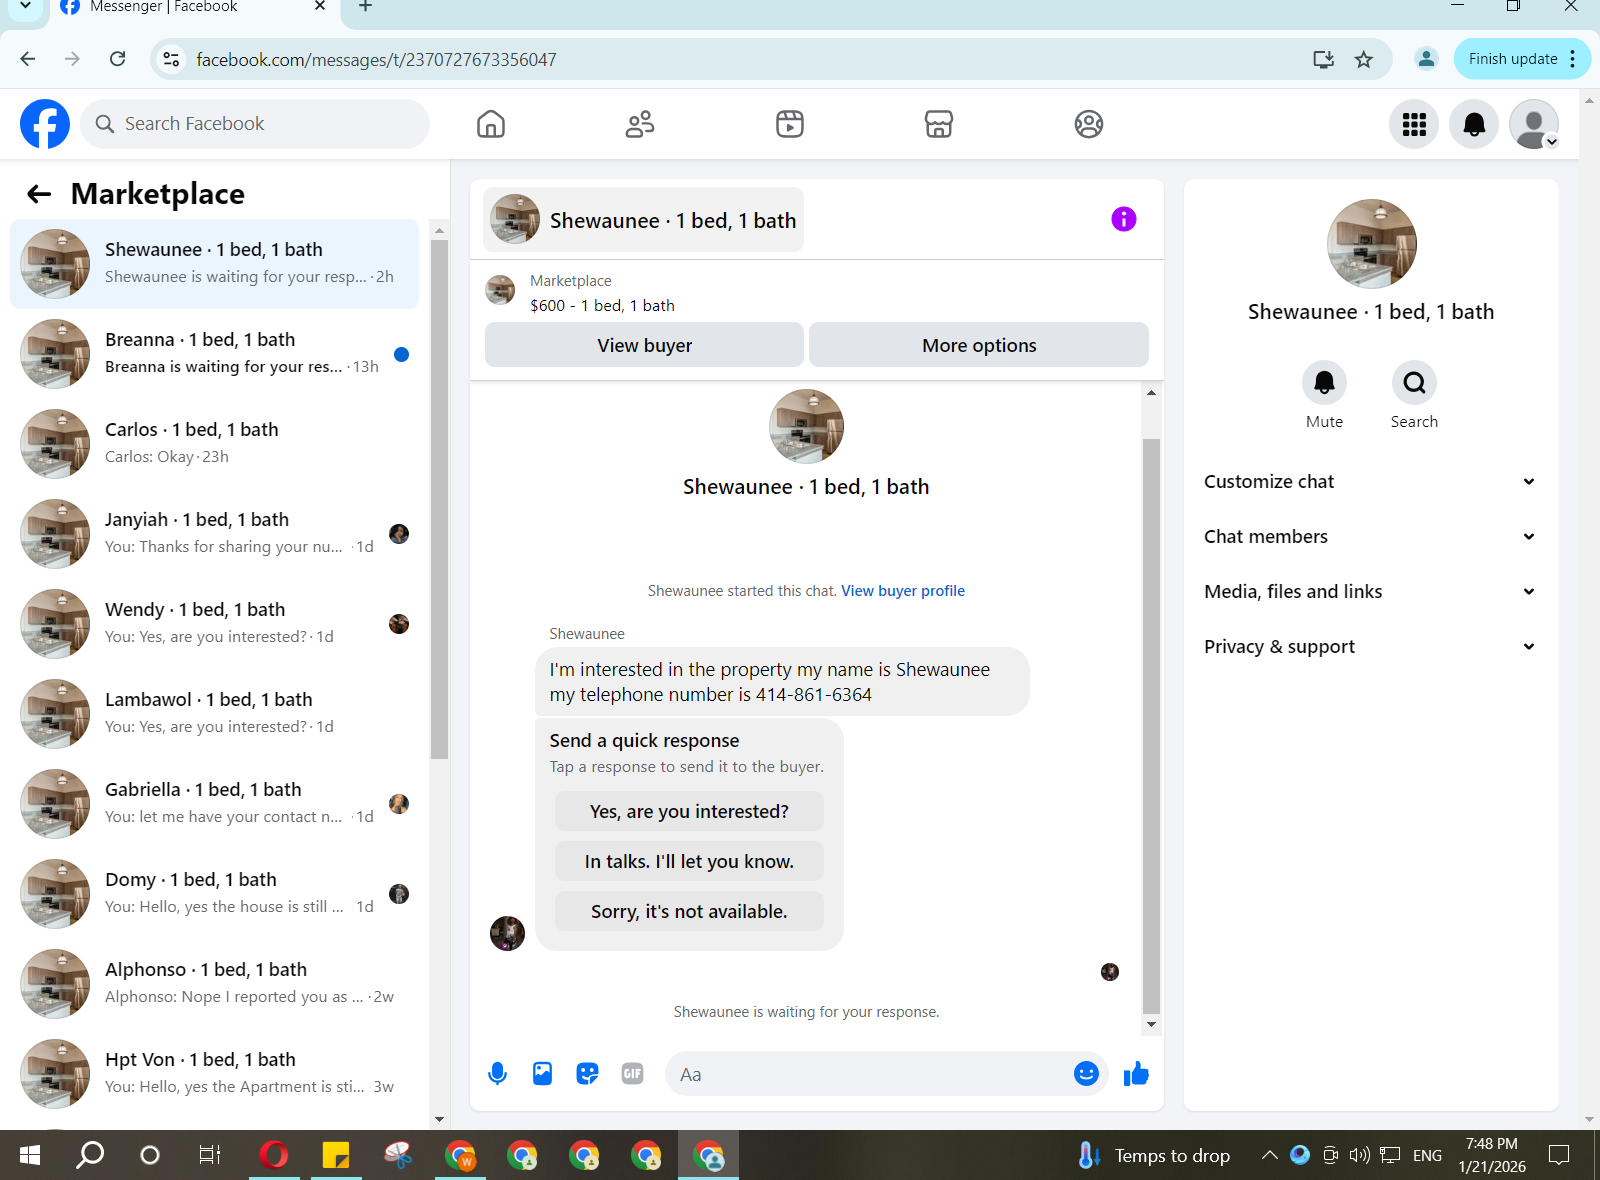The height and width of the screenshot is (1180, 1600).
Task: Send quick response 'Sorry, it's not available.'
Action: click(689, 911)
